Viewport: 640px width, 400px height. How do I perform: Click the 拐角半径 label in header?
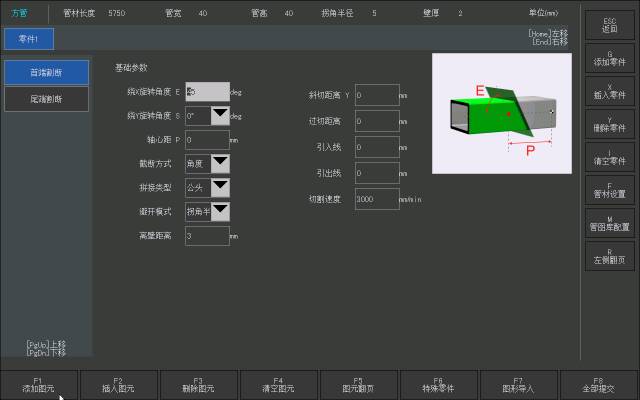[x=337, y=13]
